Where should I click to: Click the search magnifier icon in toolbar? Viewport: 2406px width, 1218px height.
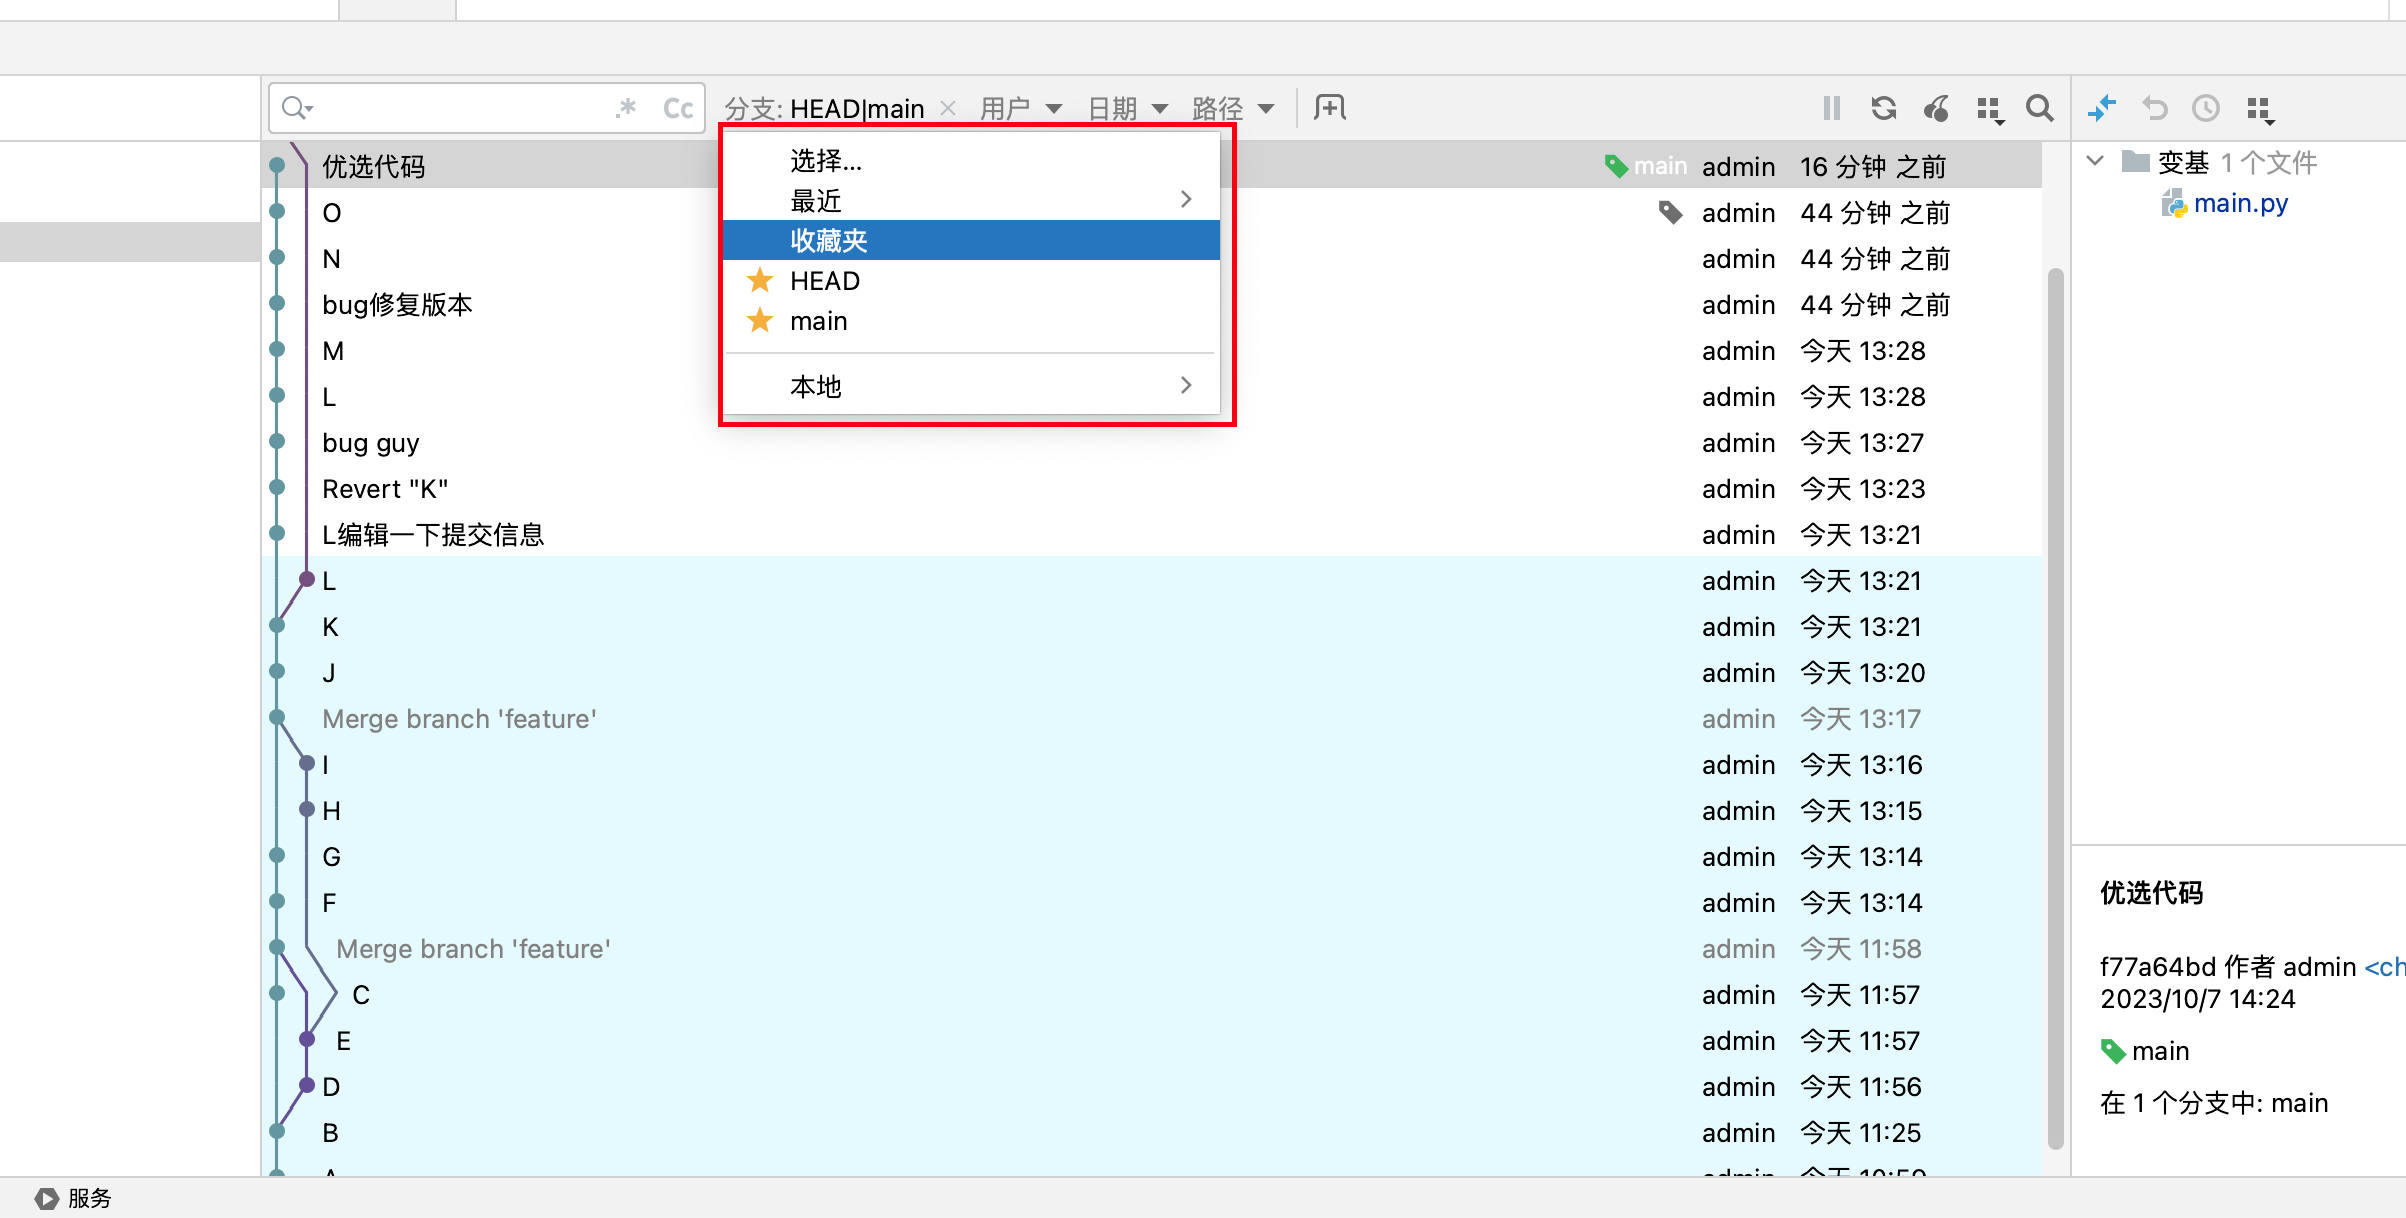click(2036, 109)
